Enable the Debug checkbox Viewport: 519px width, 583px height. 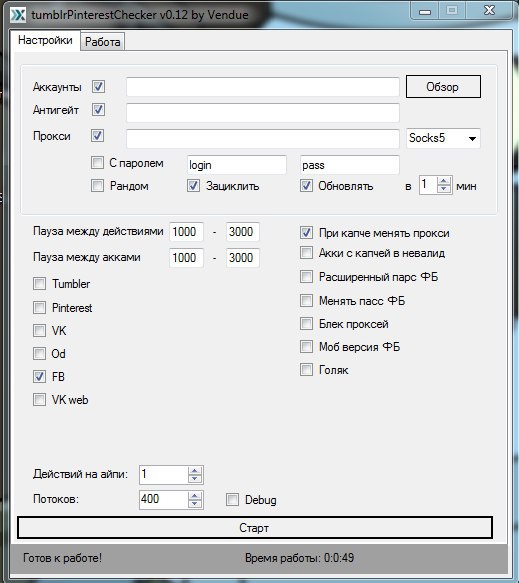coord(232,499)
